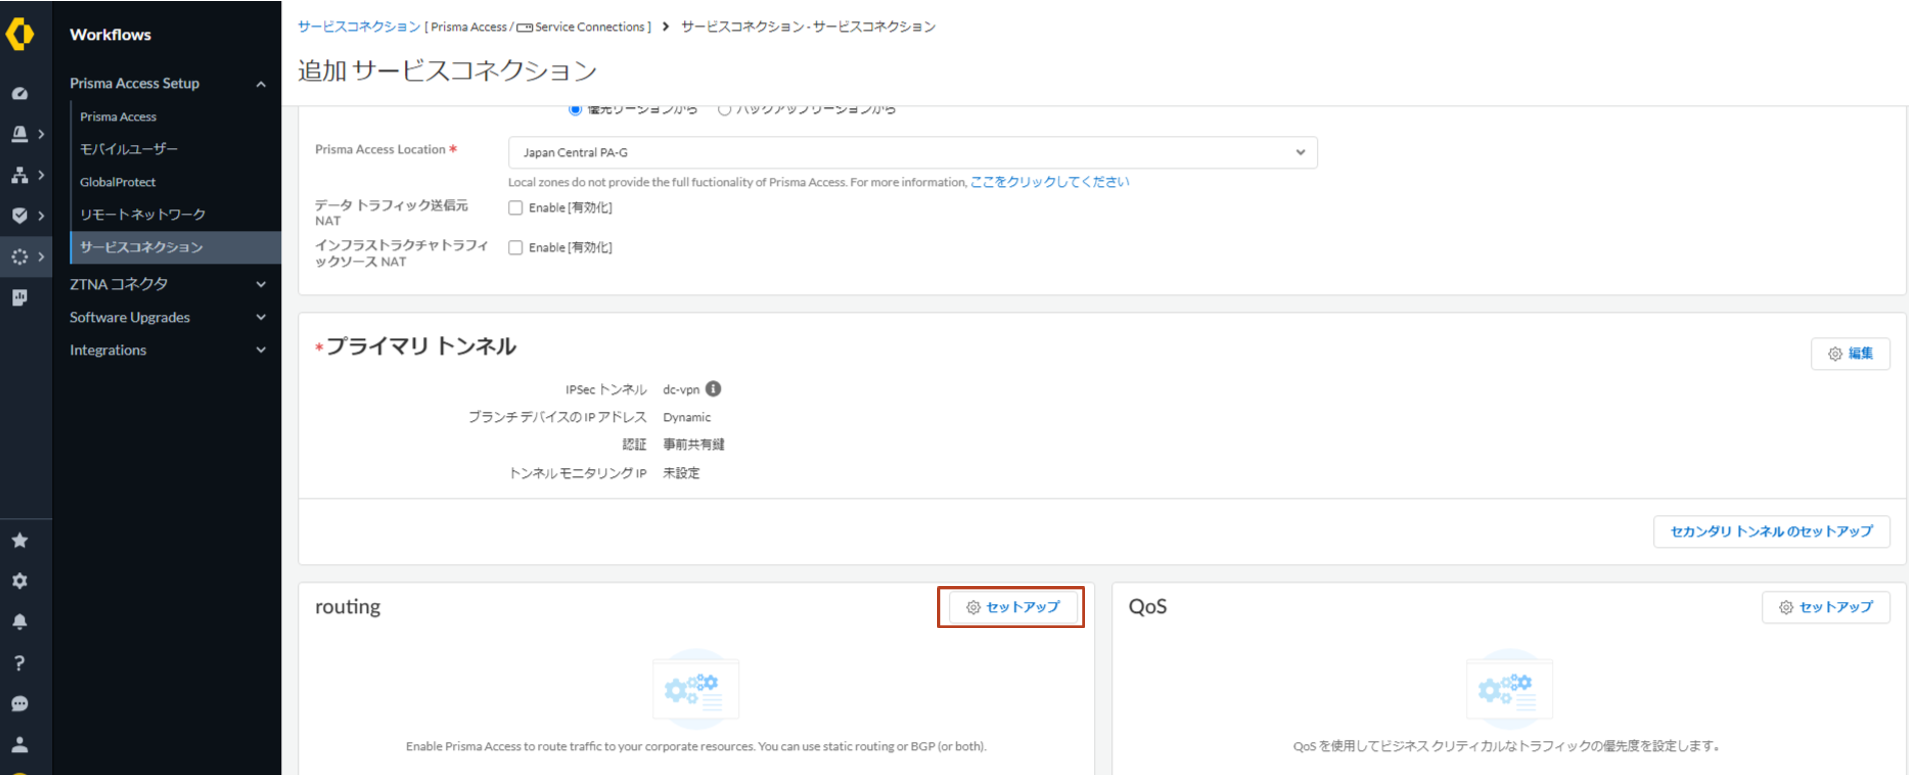Enable infrastructure traffic source NAT checkbox
This screenshot has height=775, width=1909.
pyautogui.click(x=516, y=248)
